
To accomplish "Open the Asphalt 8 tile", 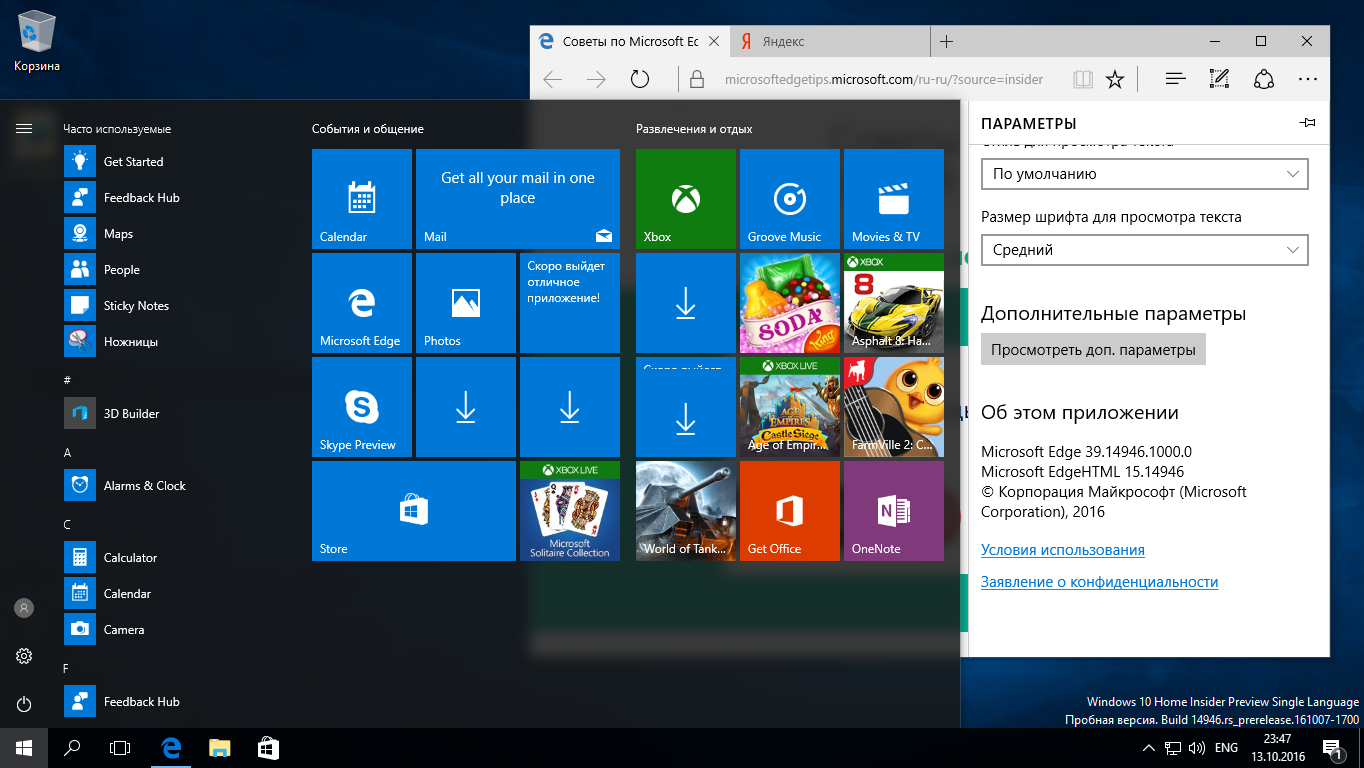I will tap(894, 303).
